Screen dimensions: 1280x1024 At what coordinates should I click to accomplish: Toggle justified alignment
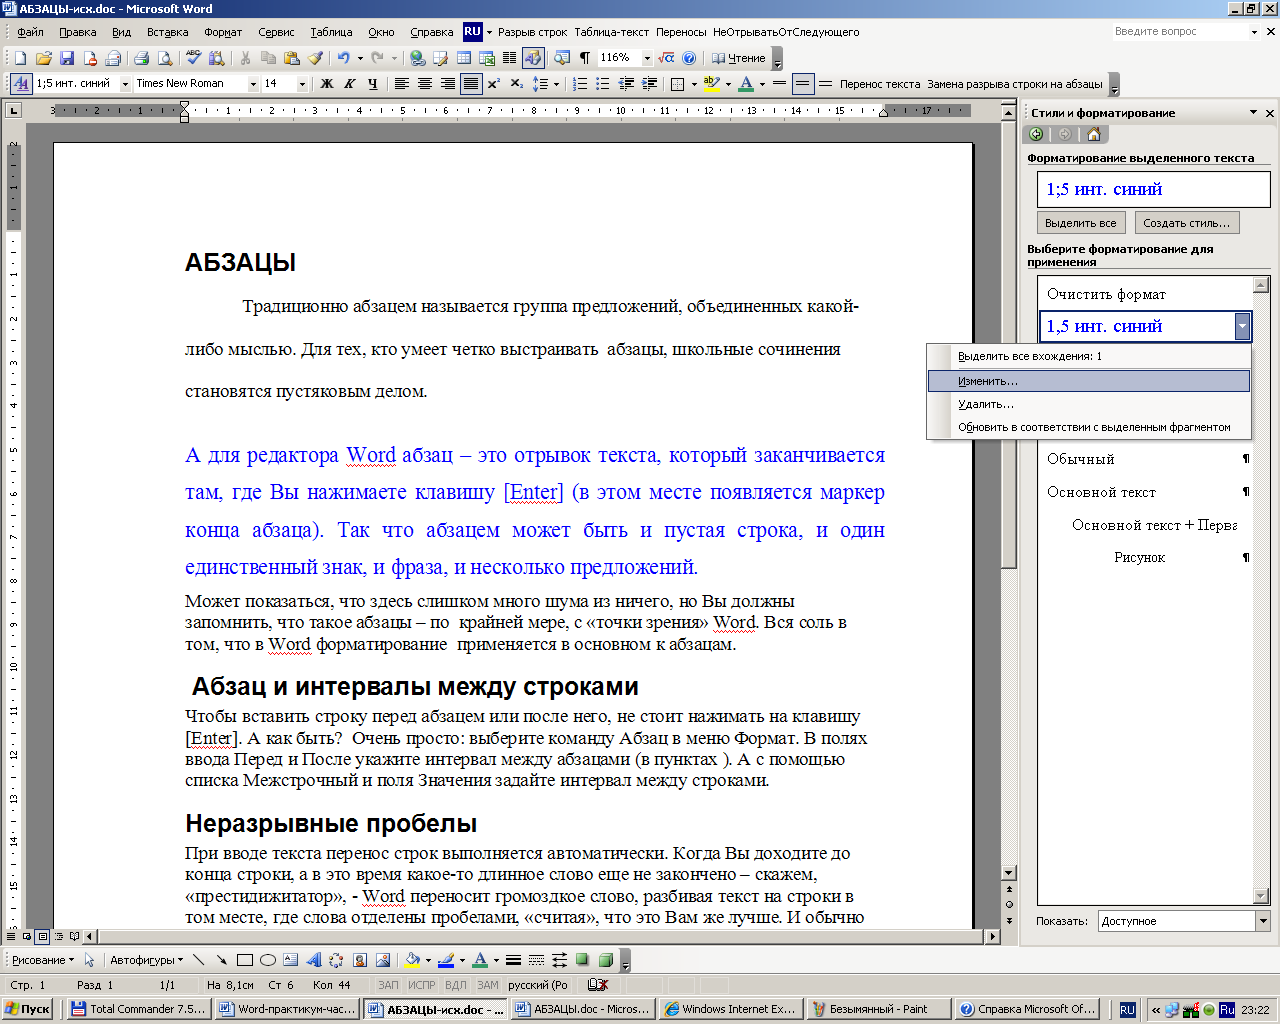(x=471, y=84)
